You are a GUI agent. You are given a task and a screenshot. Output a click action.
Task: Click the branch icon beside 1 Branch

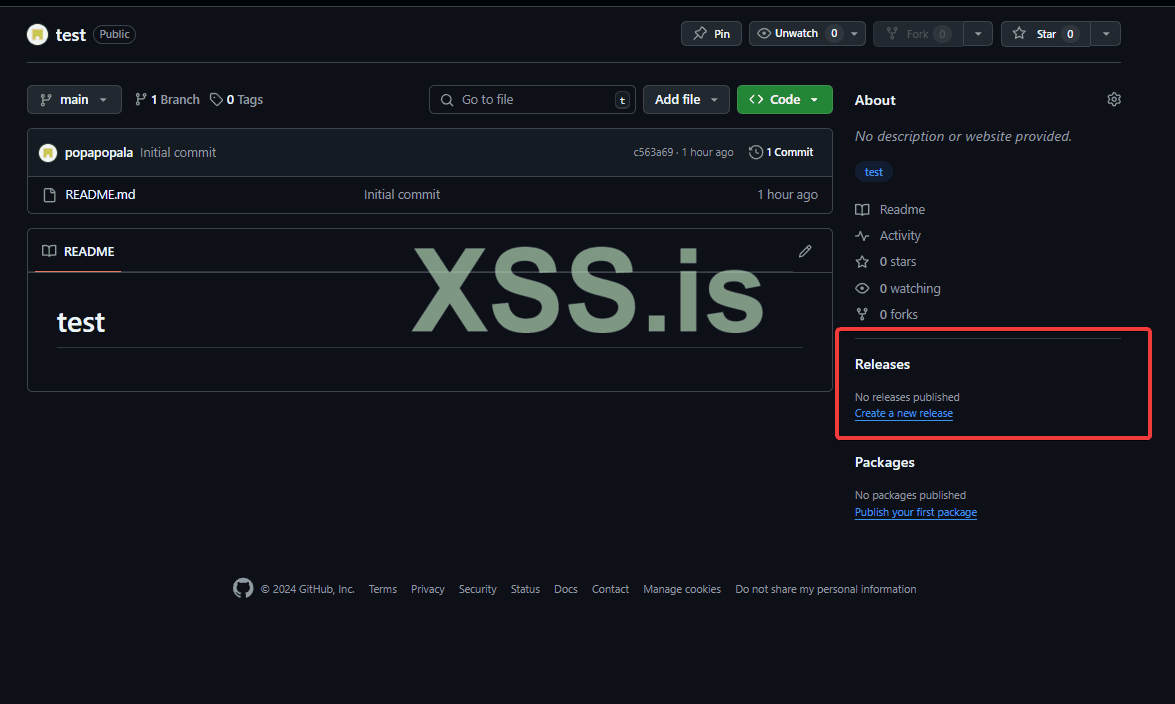tap(140, 100)
